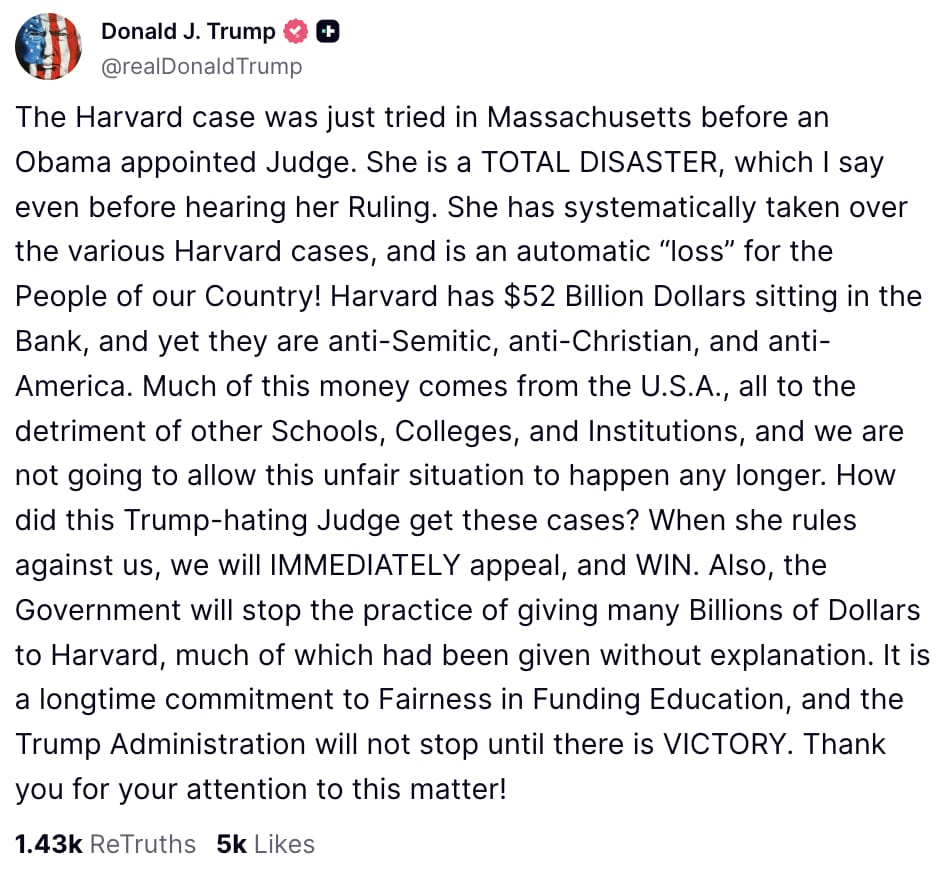
Task: Open the flag-painted profile avatar
Action: tap(49, 47)
